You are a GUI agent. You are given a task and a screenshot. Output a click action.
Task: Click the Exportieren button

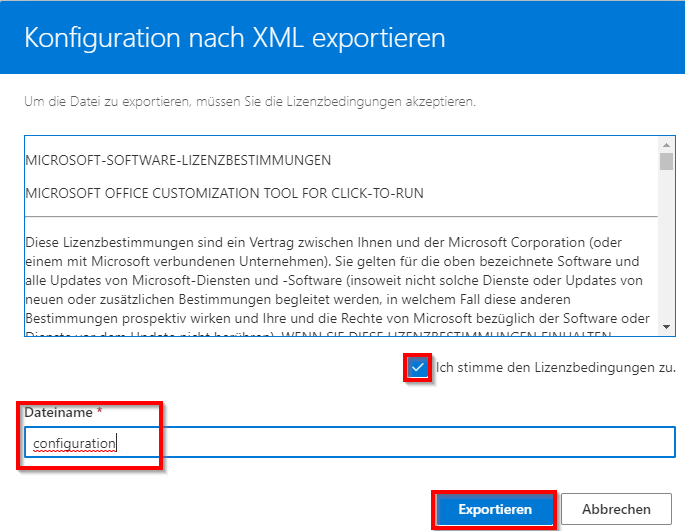click(495, 509)
